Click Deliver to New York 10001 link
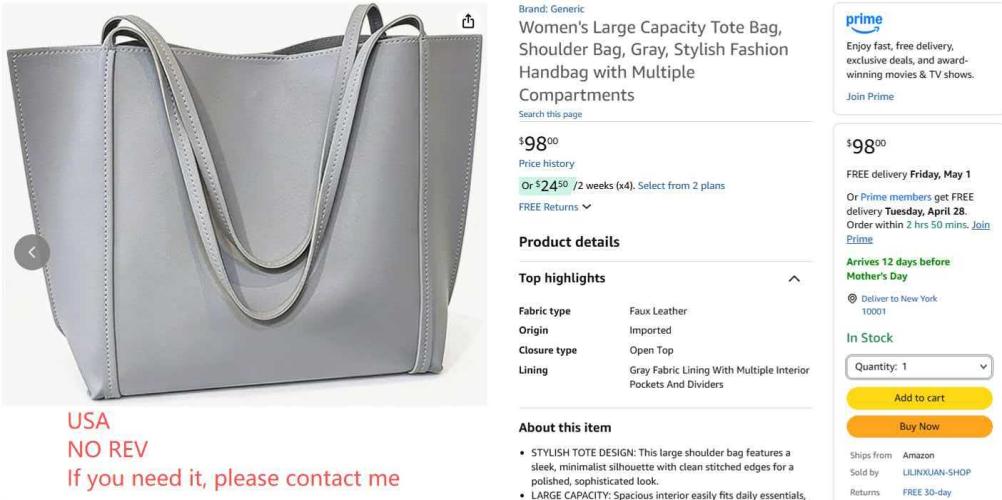The height and width of the screenshot is (500, 1002). pos(898,305)
